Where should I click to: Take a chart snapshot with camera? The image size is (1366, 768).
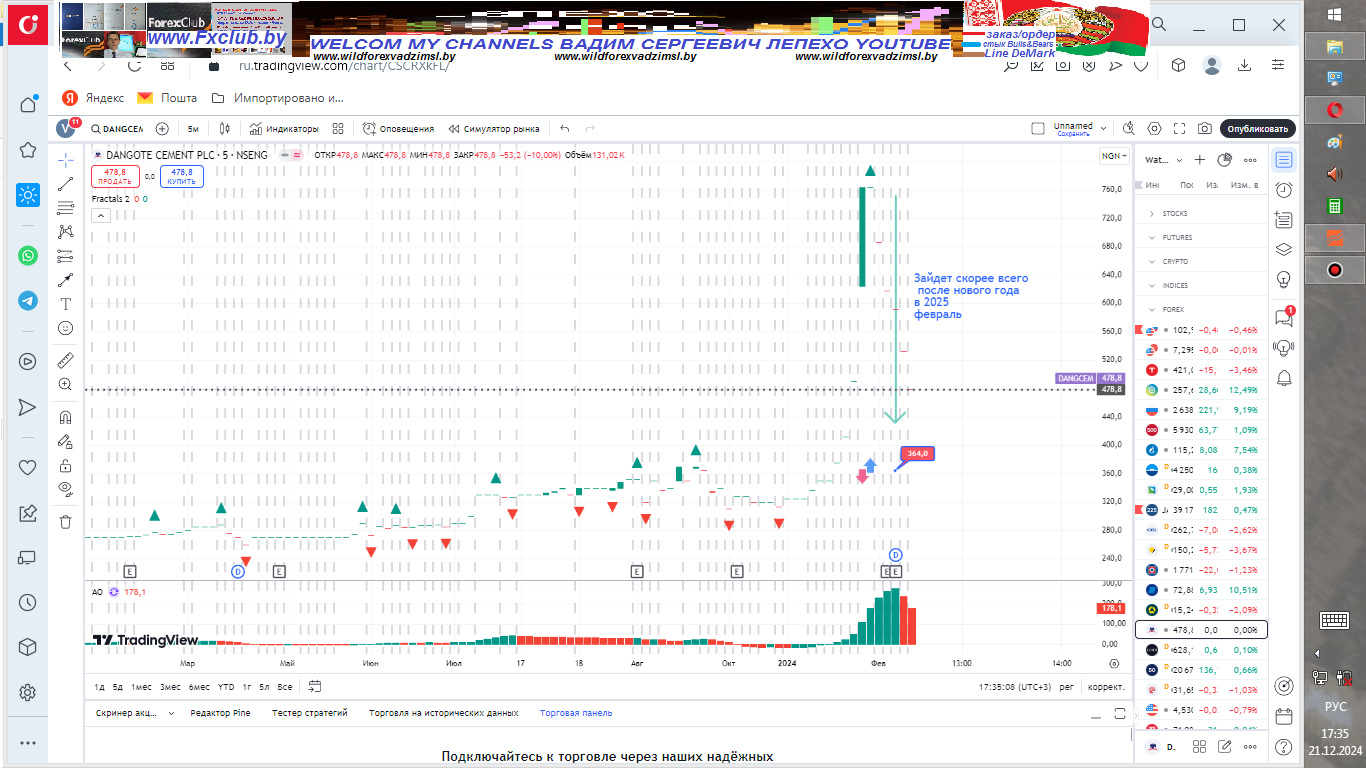tap(1205, 129)
